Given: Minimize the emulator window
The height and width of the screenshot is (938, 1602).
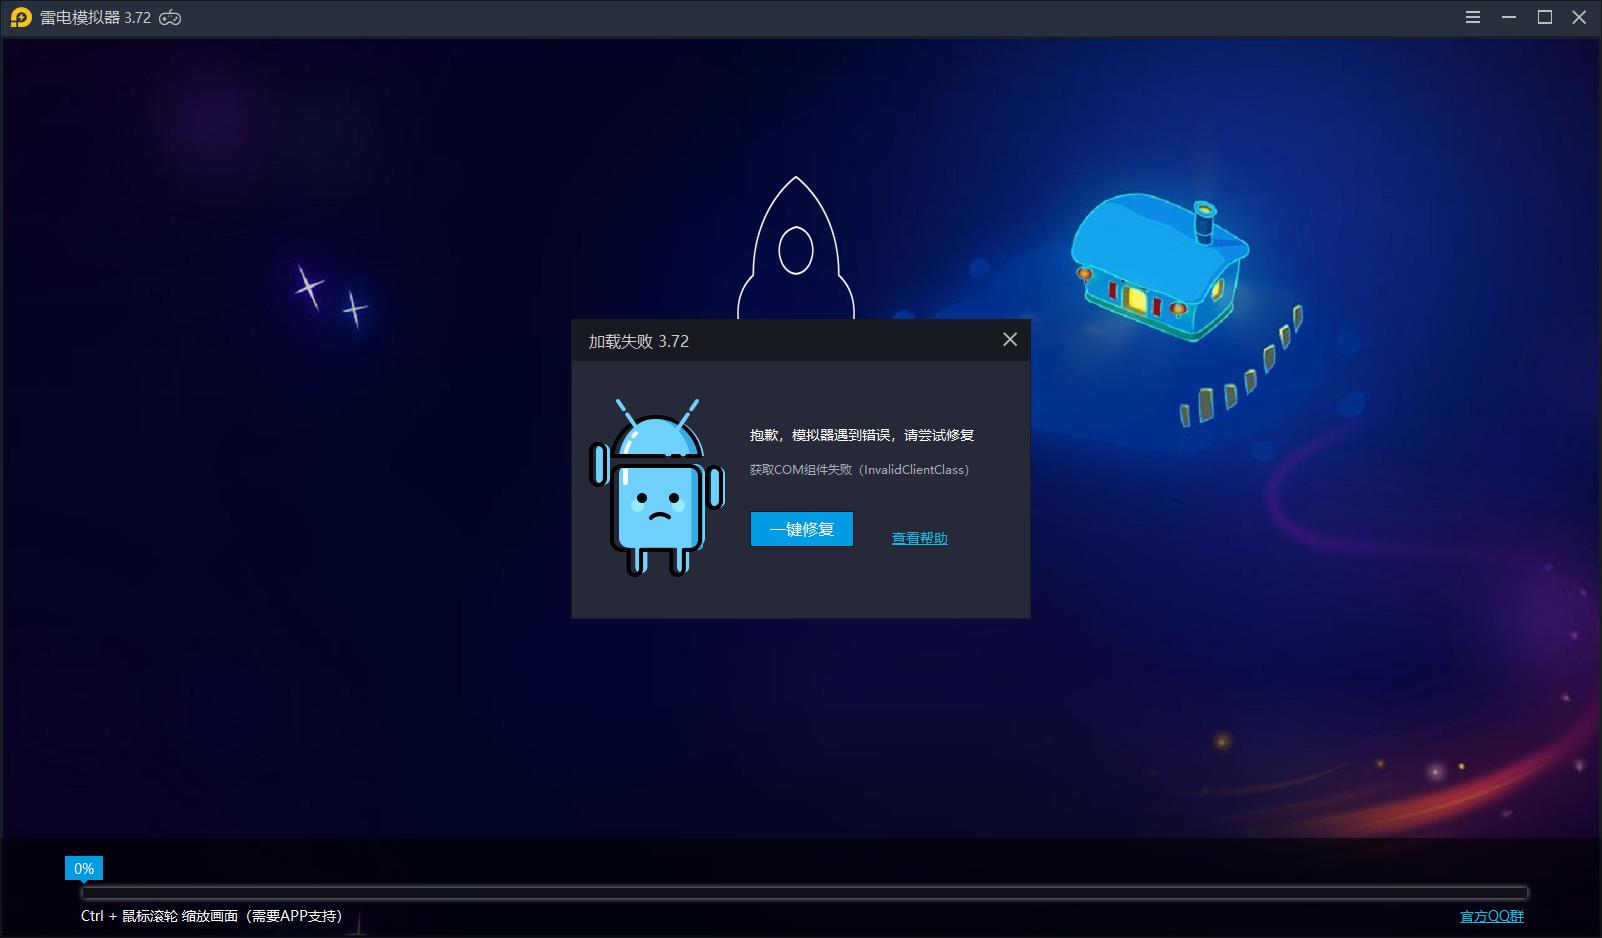Looking at the screenshot, I should point(1509,18).
